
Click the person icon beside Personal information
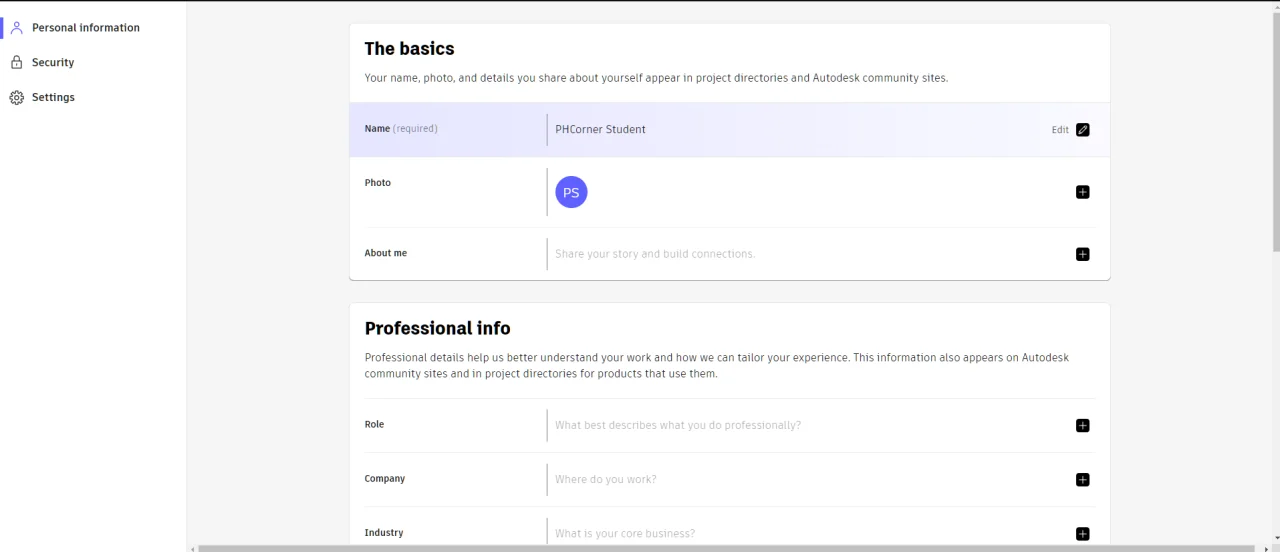coord(17,28)
